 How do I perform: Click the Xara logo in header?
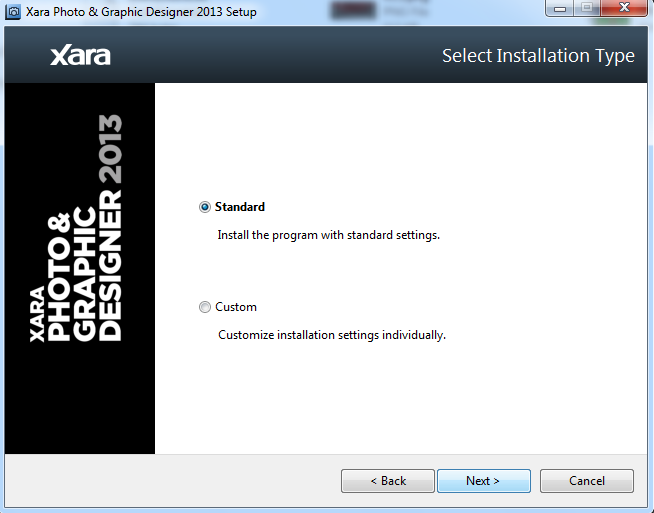(80, 56)
